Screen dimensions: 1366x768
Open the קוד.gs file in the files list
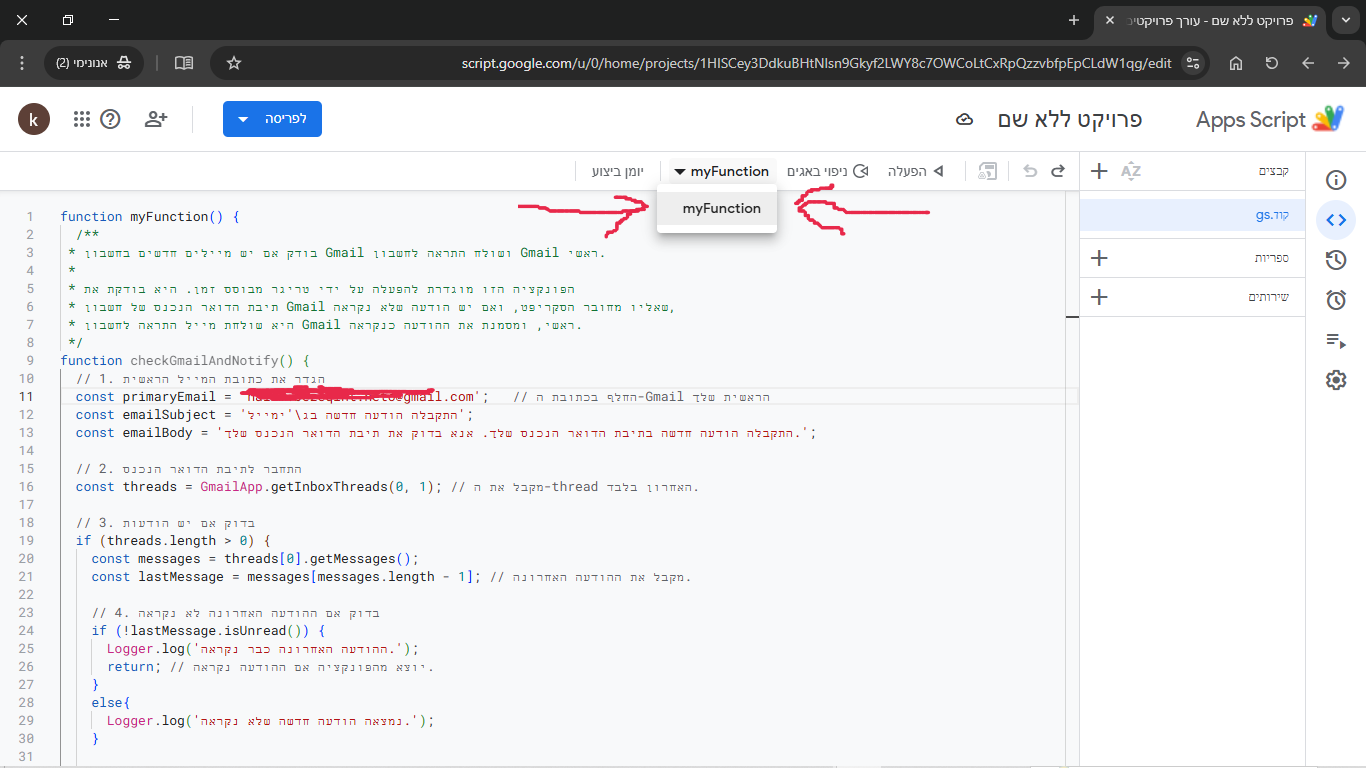(x=1192, y=215)
